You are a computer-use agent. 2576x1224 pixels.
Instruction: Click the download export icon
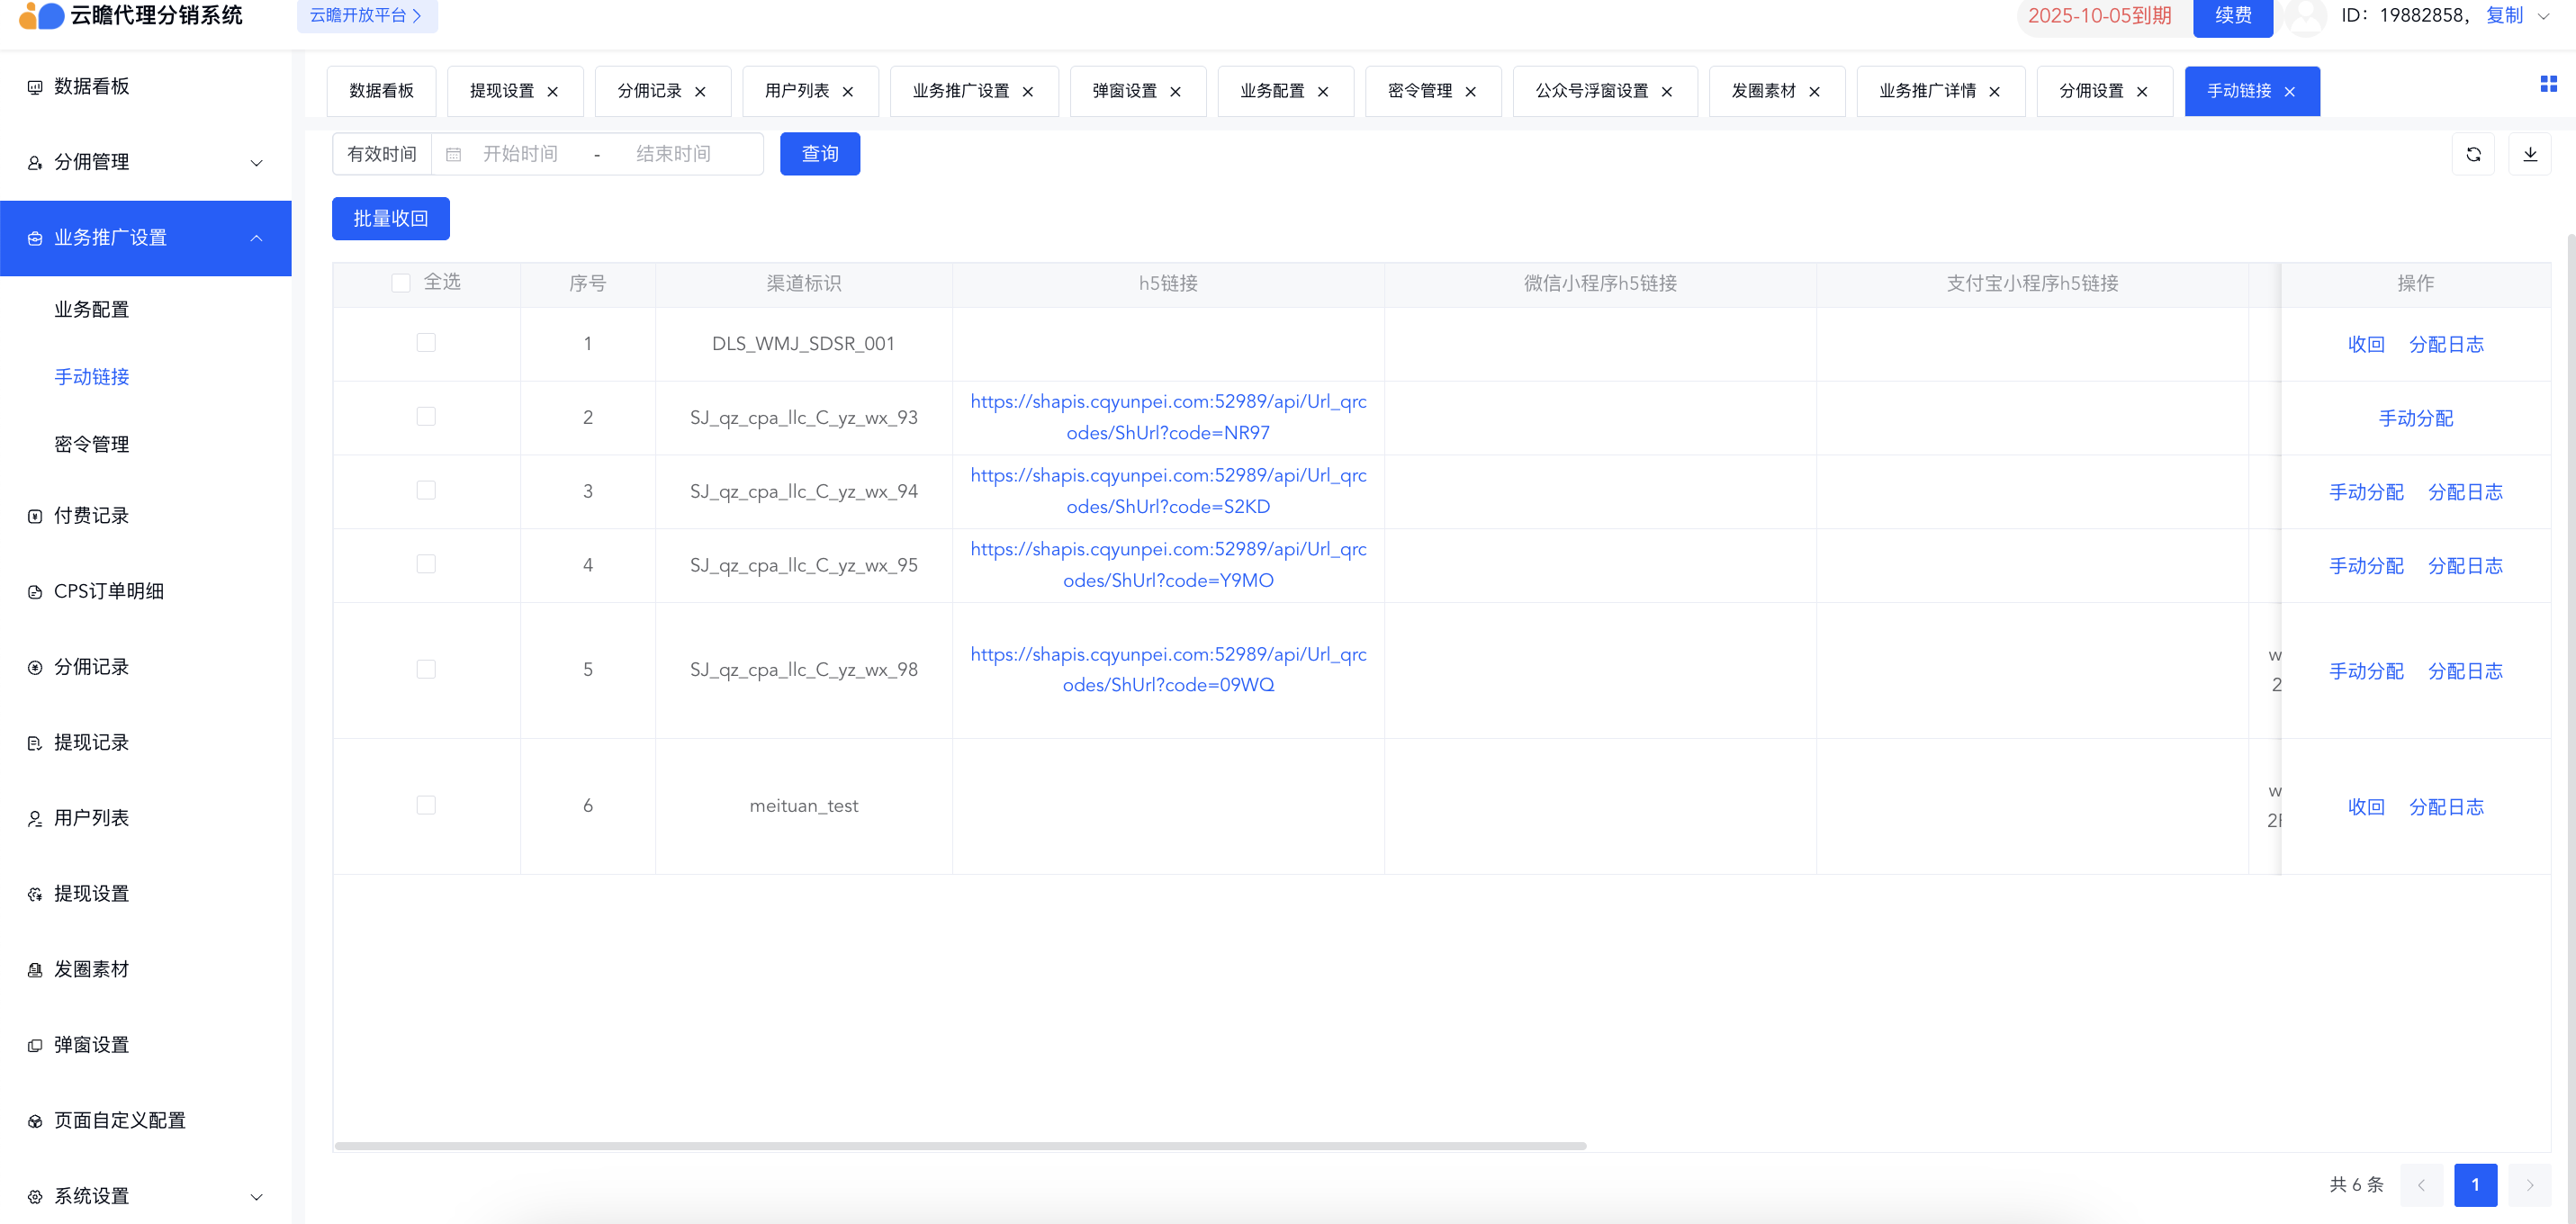2529,154
